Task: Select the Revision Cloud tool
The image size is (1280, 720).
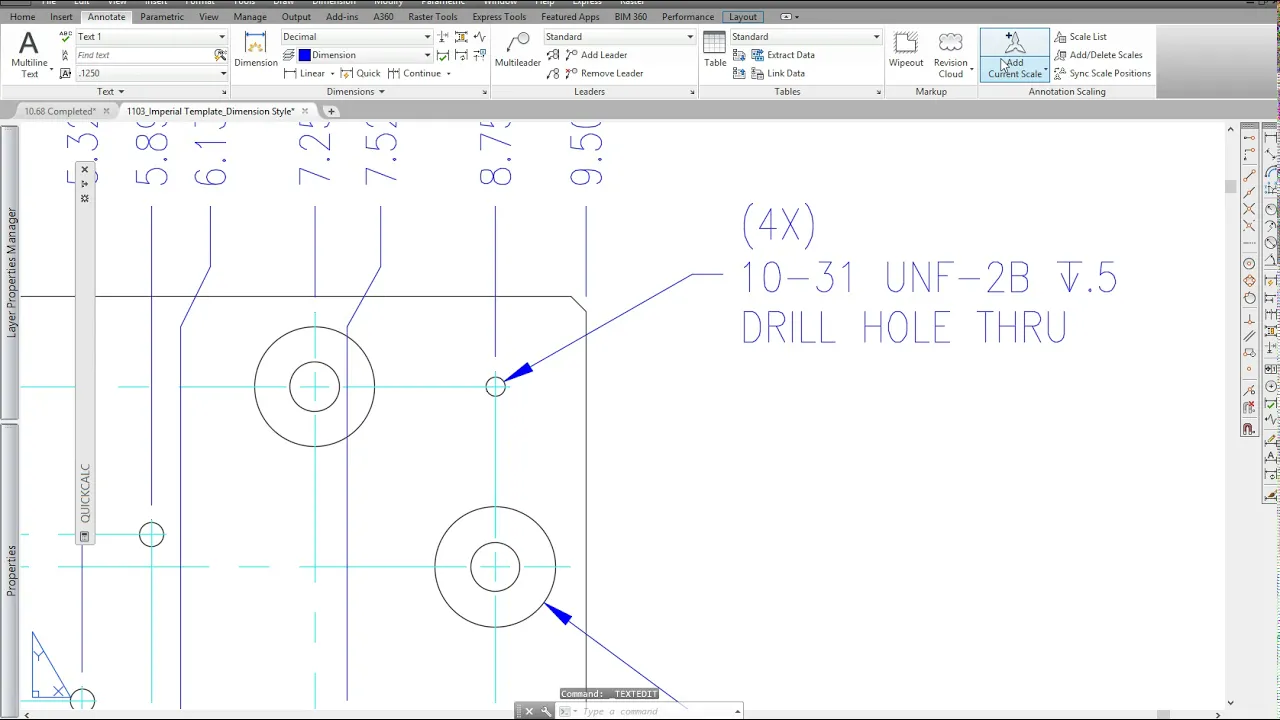Action: click(x=950, y=55)
